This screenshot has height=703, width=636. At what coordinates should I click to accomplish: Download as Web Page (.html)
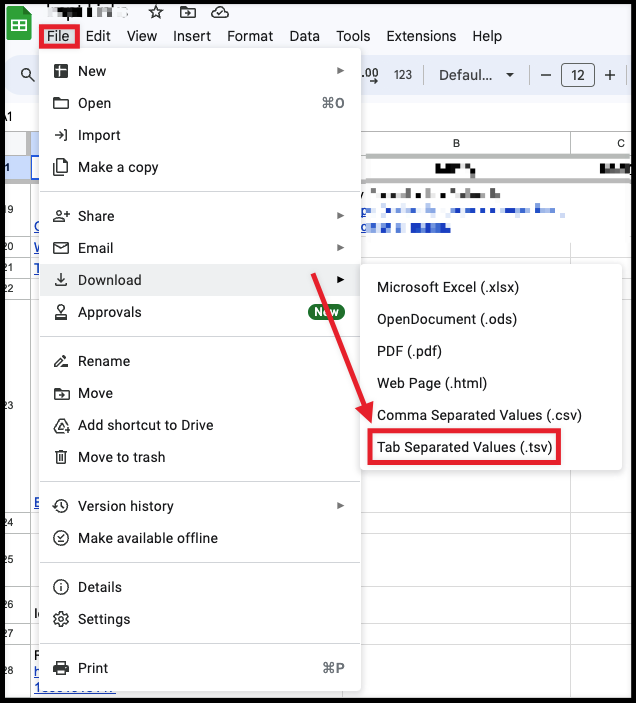[491, 383]
